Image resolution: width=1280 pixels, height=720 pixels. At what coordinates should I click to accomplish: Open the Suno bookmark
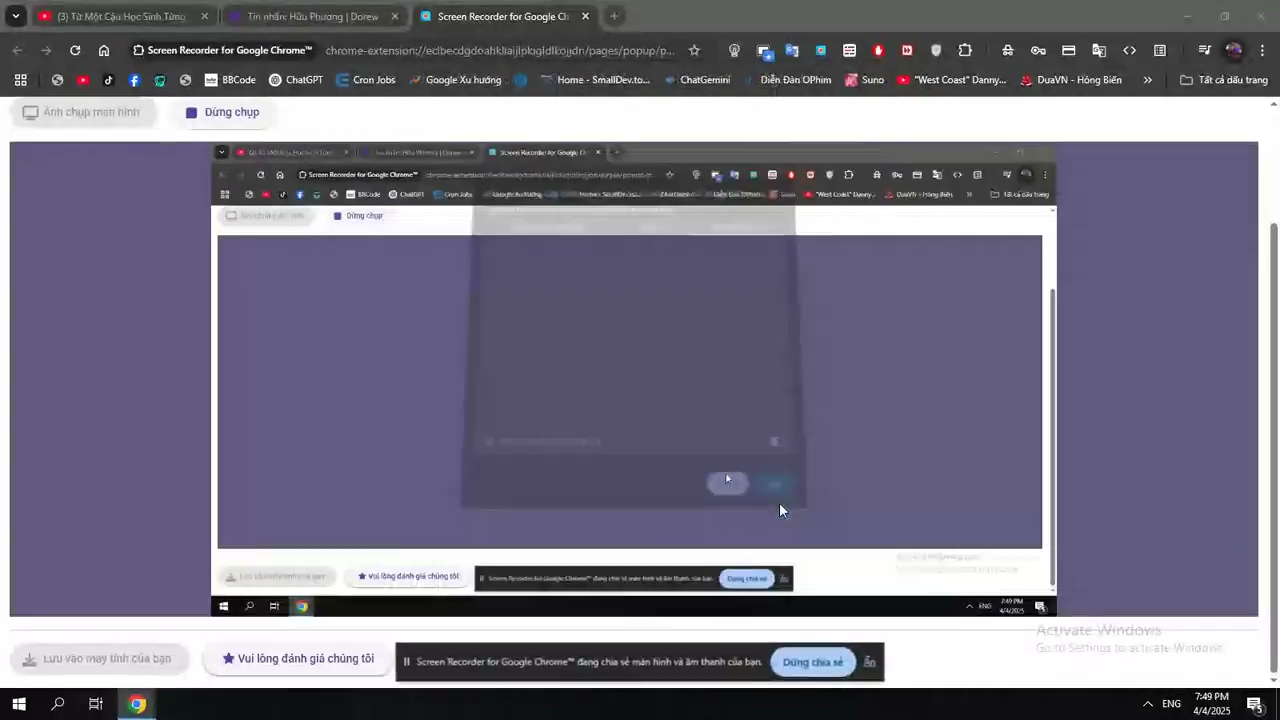pyautogui.click(x=864, y=80)
